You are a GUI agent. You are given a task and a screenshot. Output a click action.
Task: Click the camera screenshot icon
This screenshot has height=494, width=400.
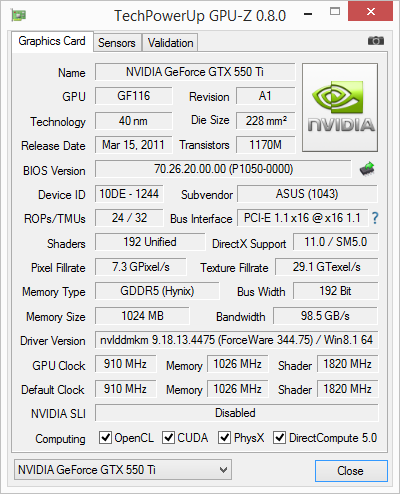click(x=376, y=41)
